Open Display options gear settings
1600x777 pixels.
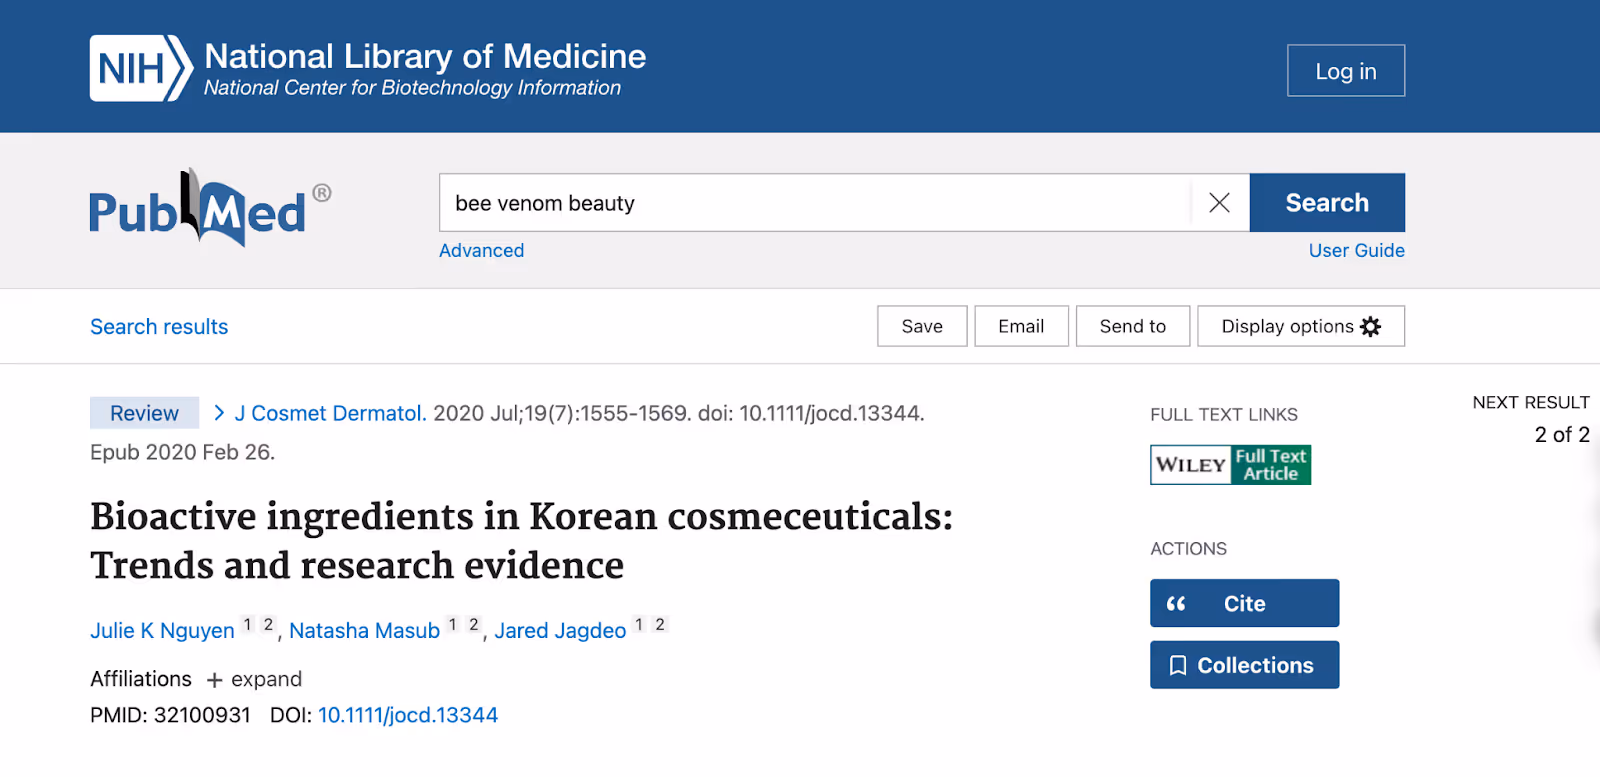tap(1300, 326)
